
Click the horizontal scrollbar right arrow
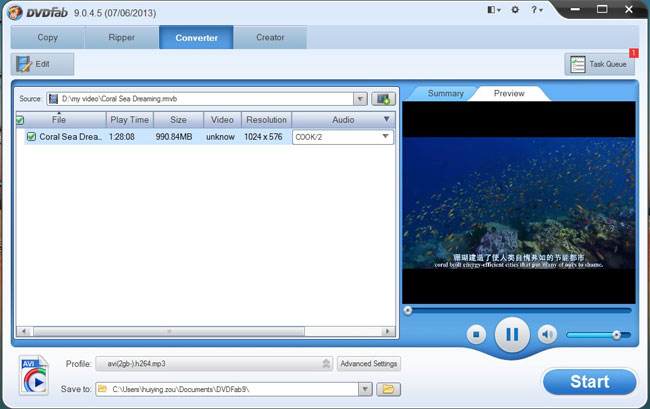388,332
